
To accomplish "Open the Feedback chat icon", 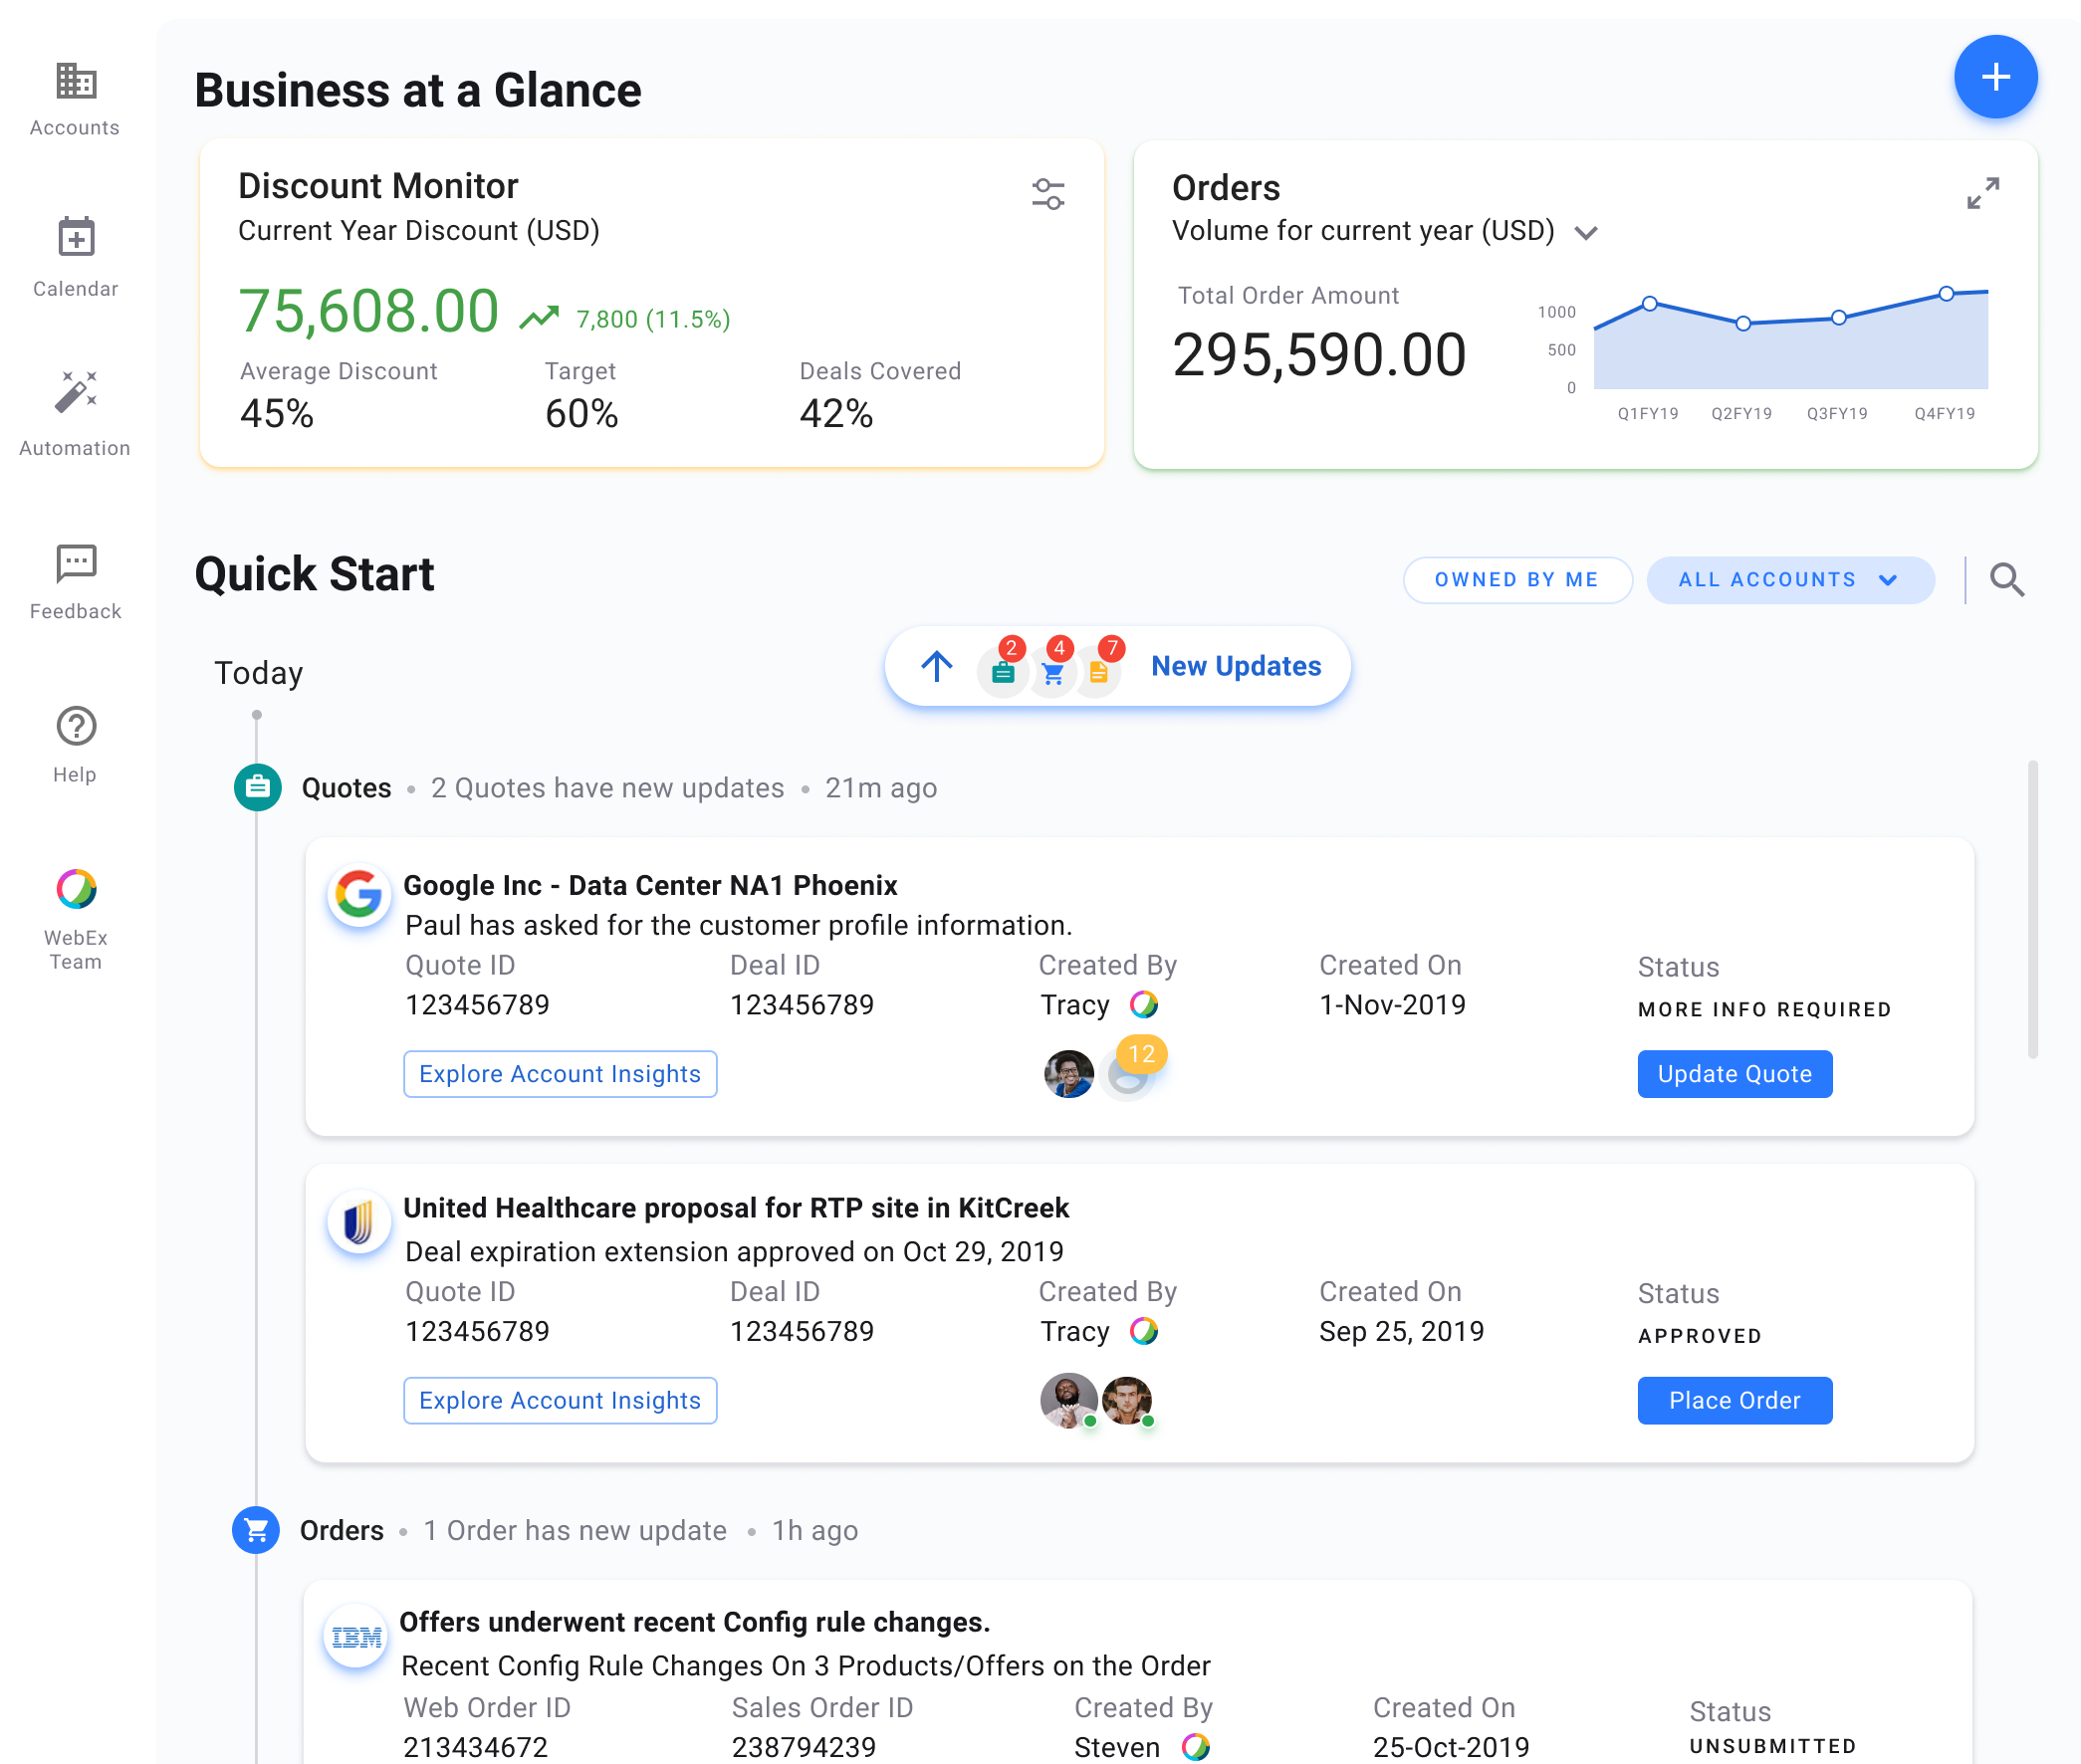I will point(75,563).
